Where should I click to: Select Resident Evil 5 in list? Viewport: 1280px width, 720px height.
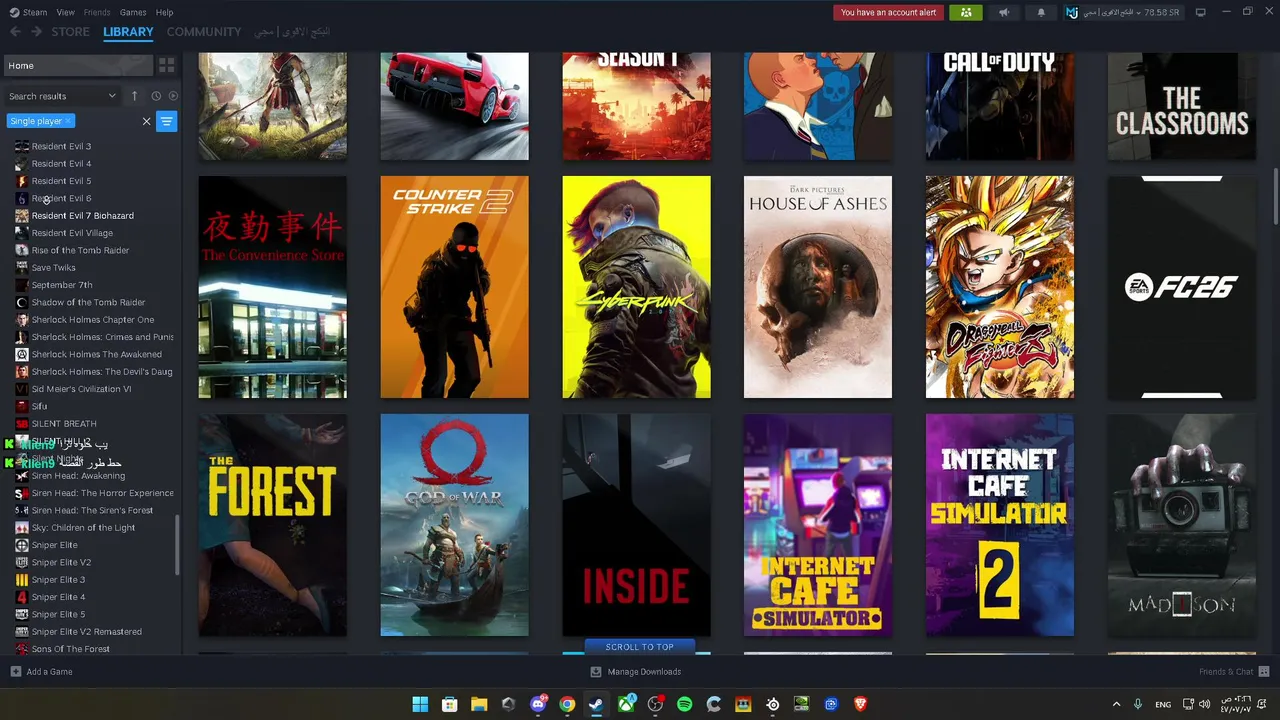tap(61, 181)
